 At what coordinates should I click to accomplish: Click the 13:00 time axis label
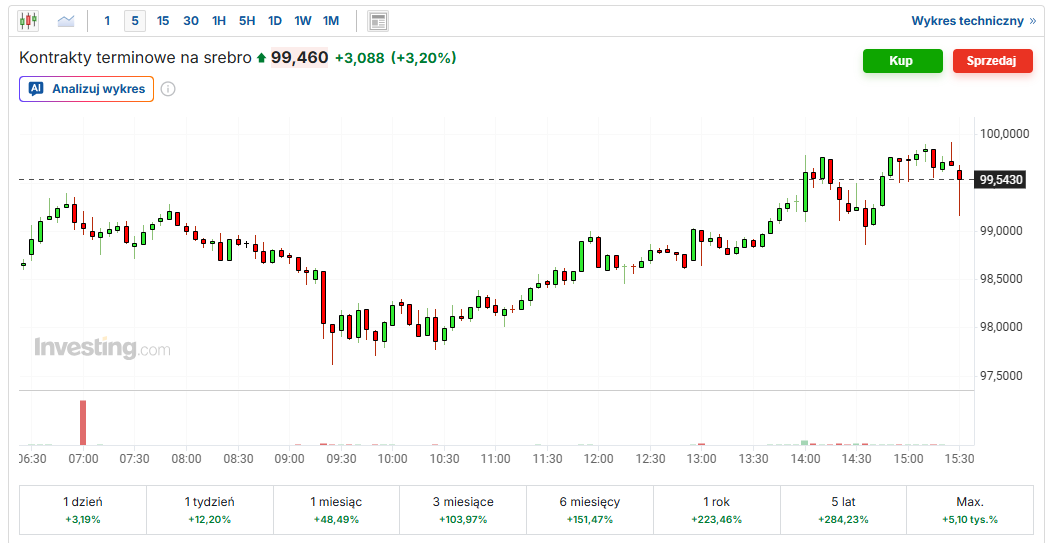tap(702, 458)
